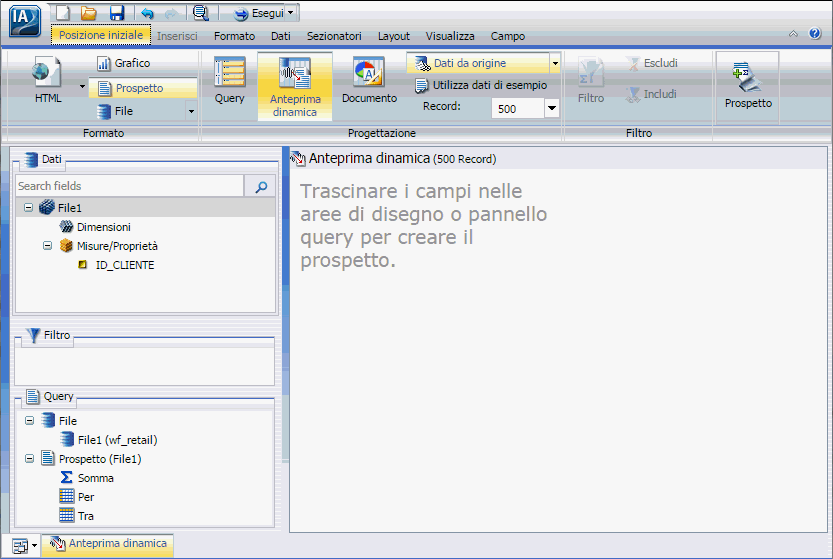Select Prospetto (File1) node
833x559 pixels.
coord(100,459)
